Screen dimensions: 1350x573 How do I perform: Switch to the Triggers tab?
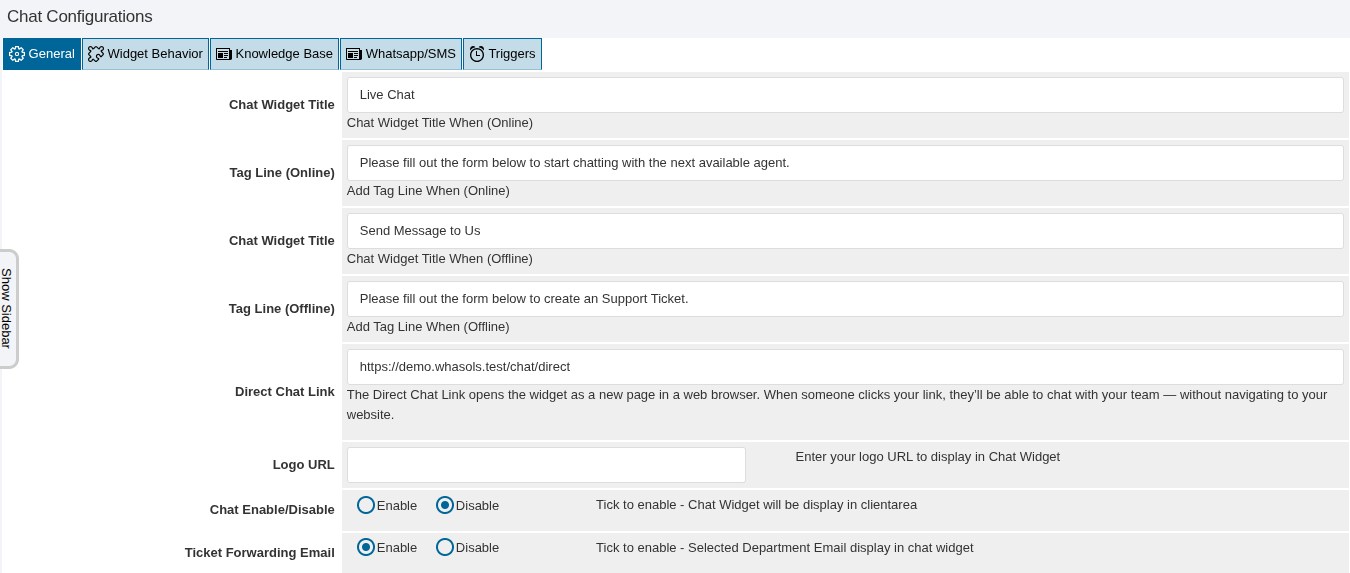tap(503, 54)
